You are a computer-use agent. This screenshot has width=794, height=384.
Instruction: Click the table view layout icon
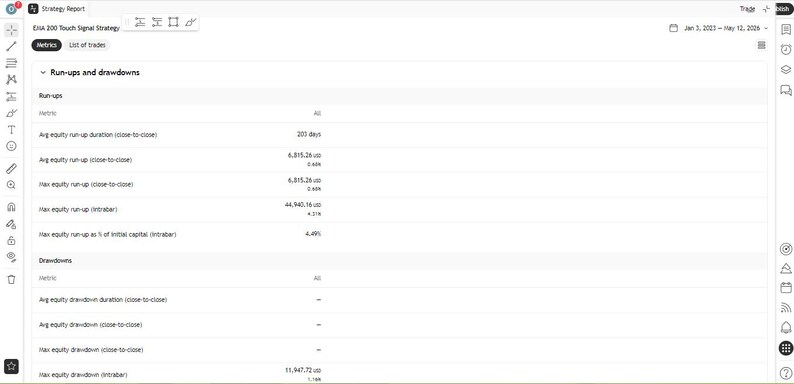[761, 46]
